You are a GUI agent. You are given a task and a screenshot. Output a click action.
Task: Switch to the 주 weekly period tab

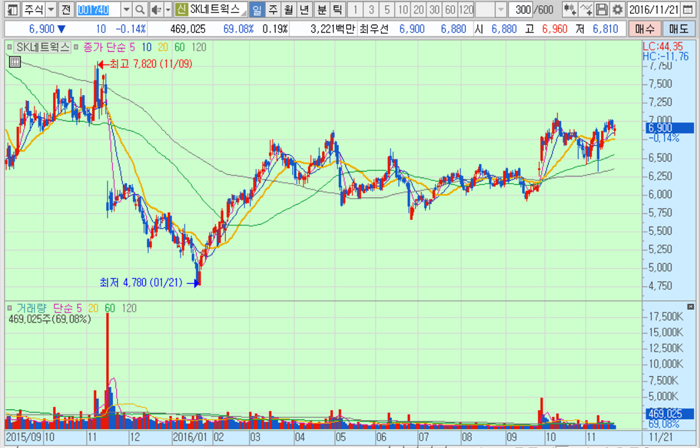[274, 9]
